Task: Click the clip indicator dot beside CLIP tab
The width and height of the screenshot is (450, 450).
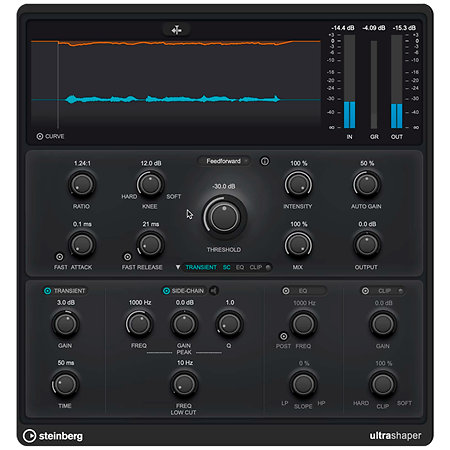Action: 268,267
